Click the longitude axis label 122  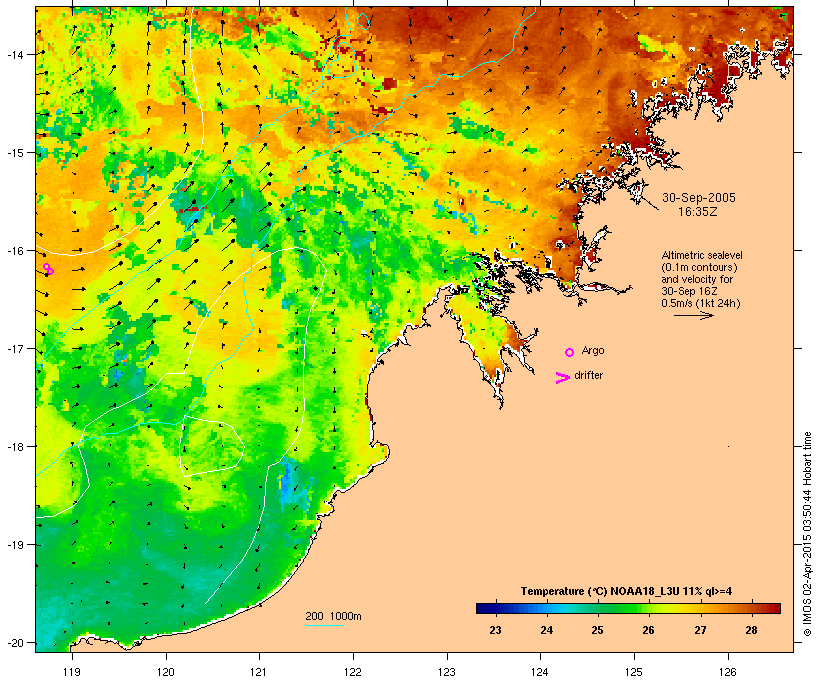(x=353, y=672)
